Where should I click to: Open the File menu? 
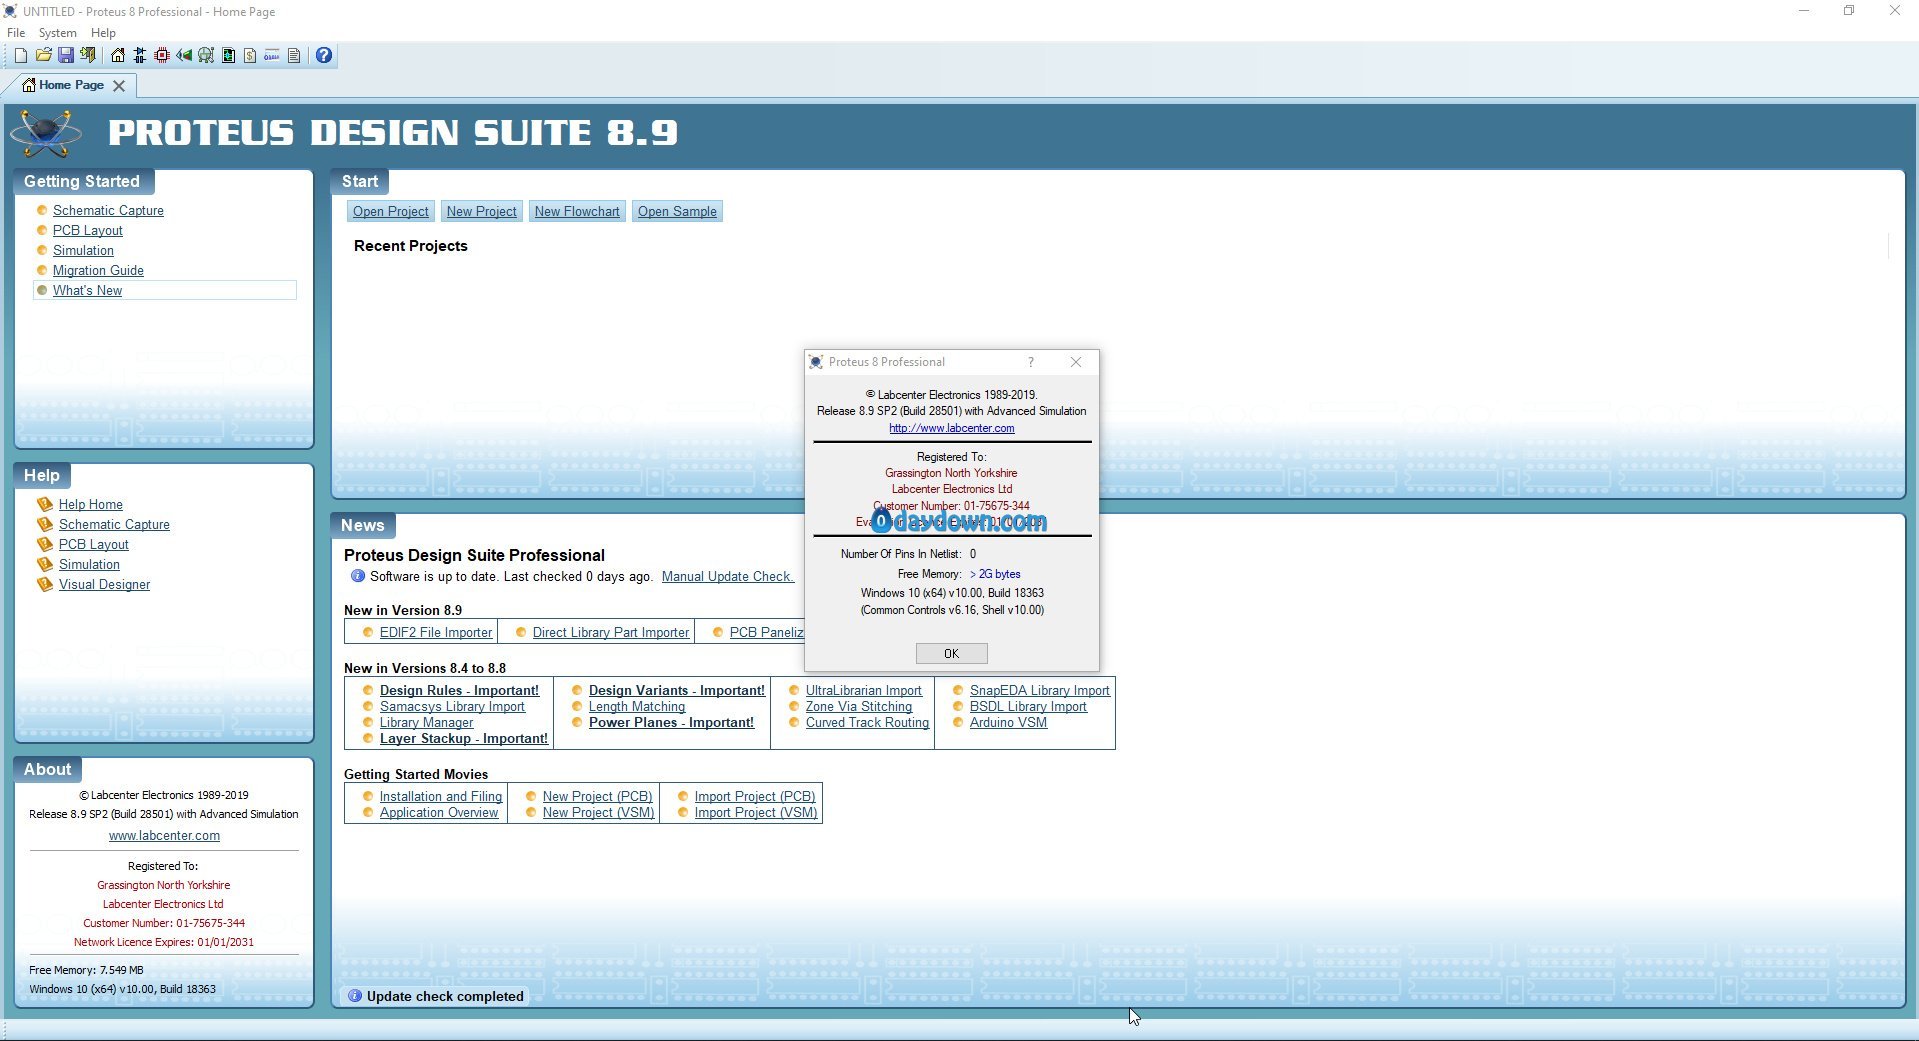[x=16, y=33]
